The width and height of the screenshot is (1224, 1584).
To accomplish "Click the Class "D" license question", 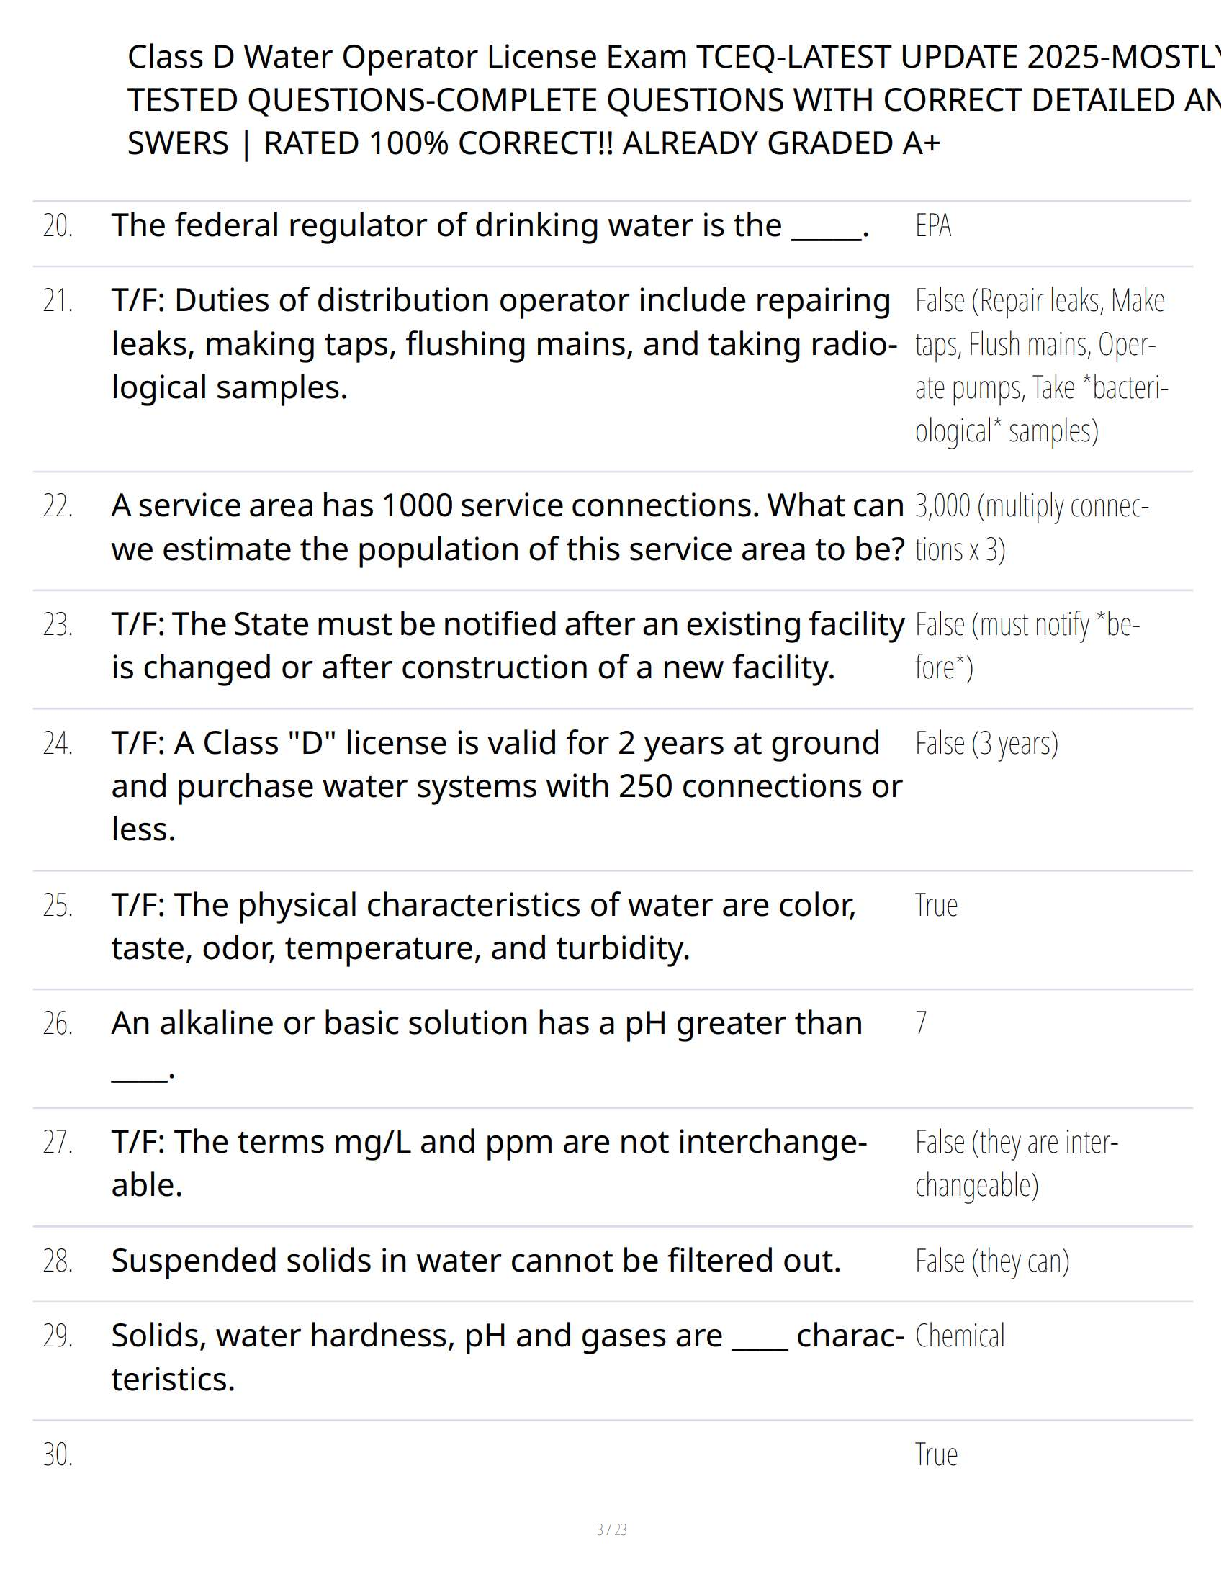I will point(505,786).
